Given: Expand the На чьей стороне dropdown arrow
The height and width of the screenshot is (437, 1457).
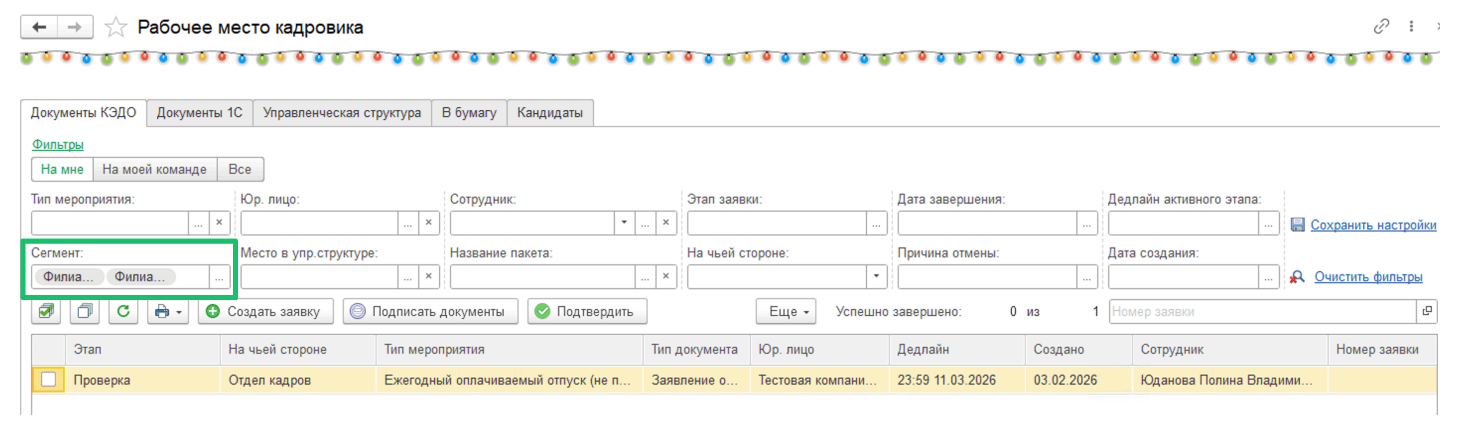Looking at the screenshot, I should (x=877, y=276).
